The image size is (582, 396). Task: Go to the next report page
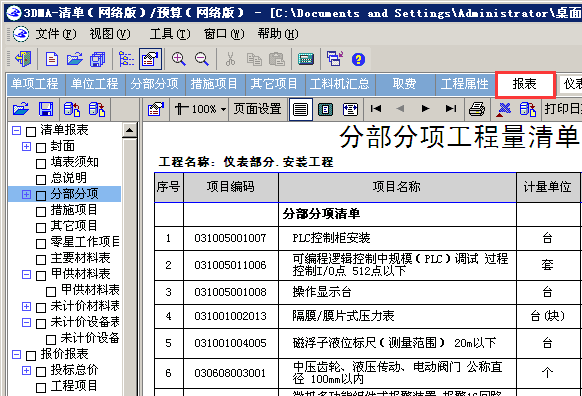click(425, 109)
